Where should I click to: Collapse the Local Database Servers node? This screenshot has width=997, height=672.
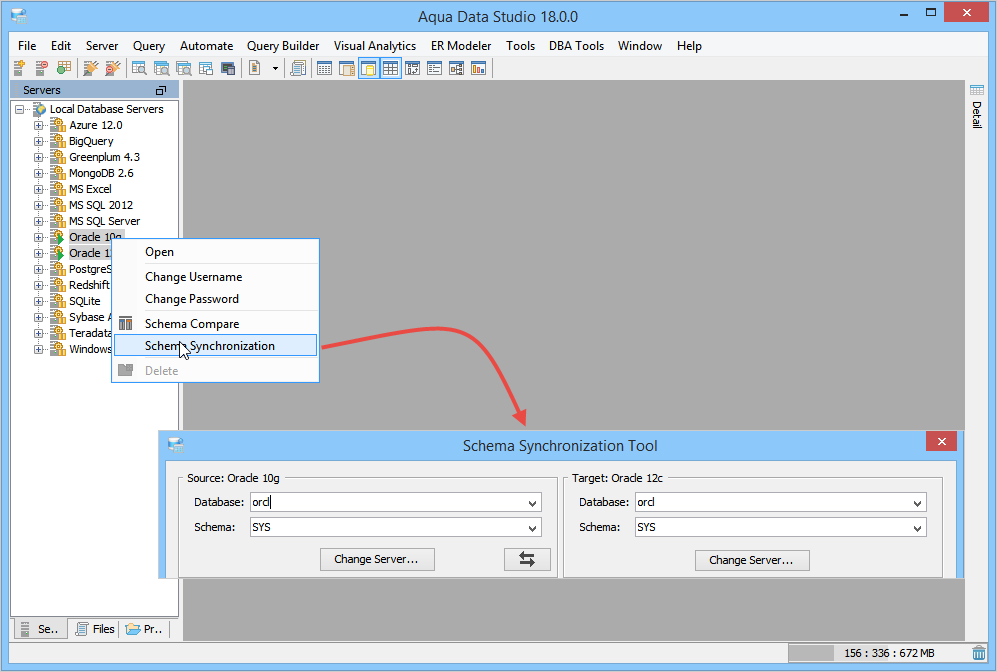coord(20,109)
